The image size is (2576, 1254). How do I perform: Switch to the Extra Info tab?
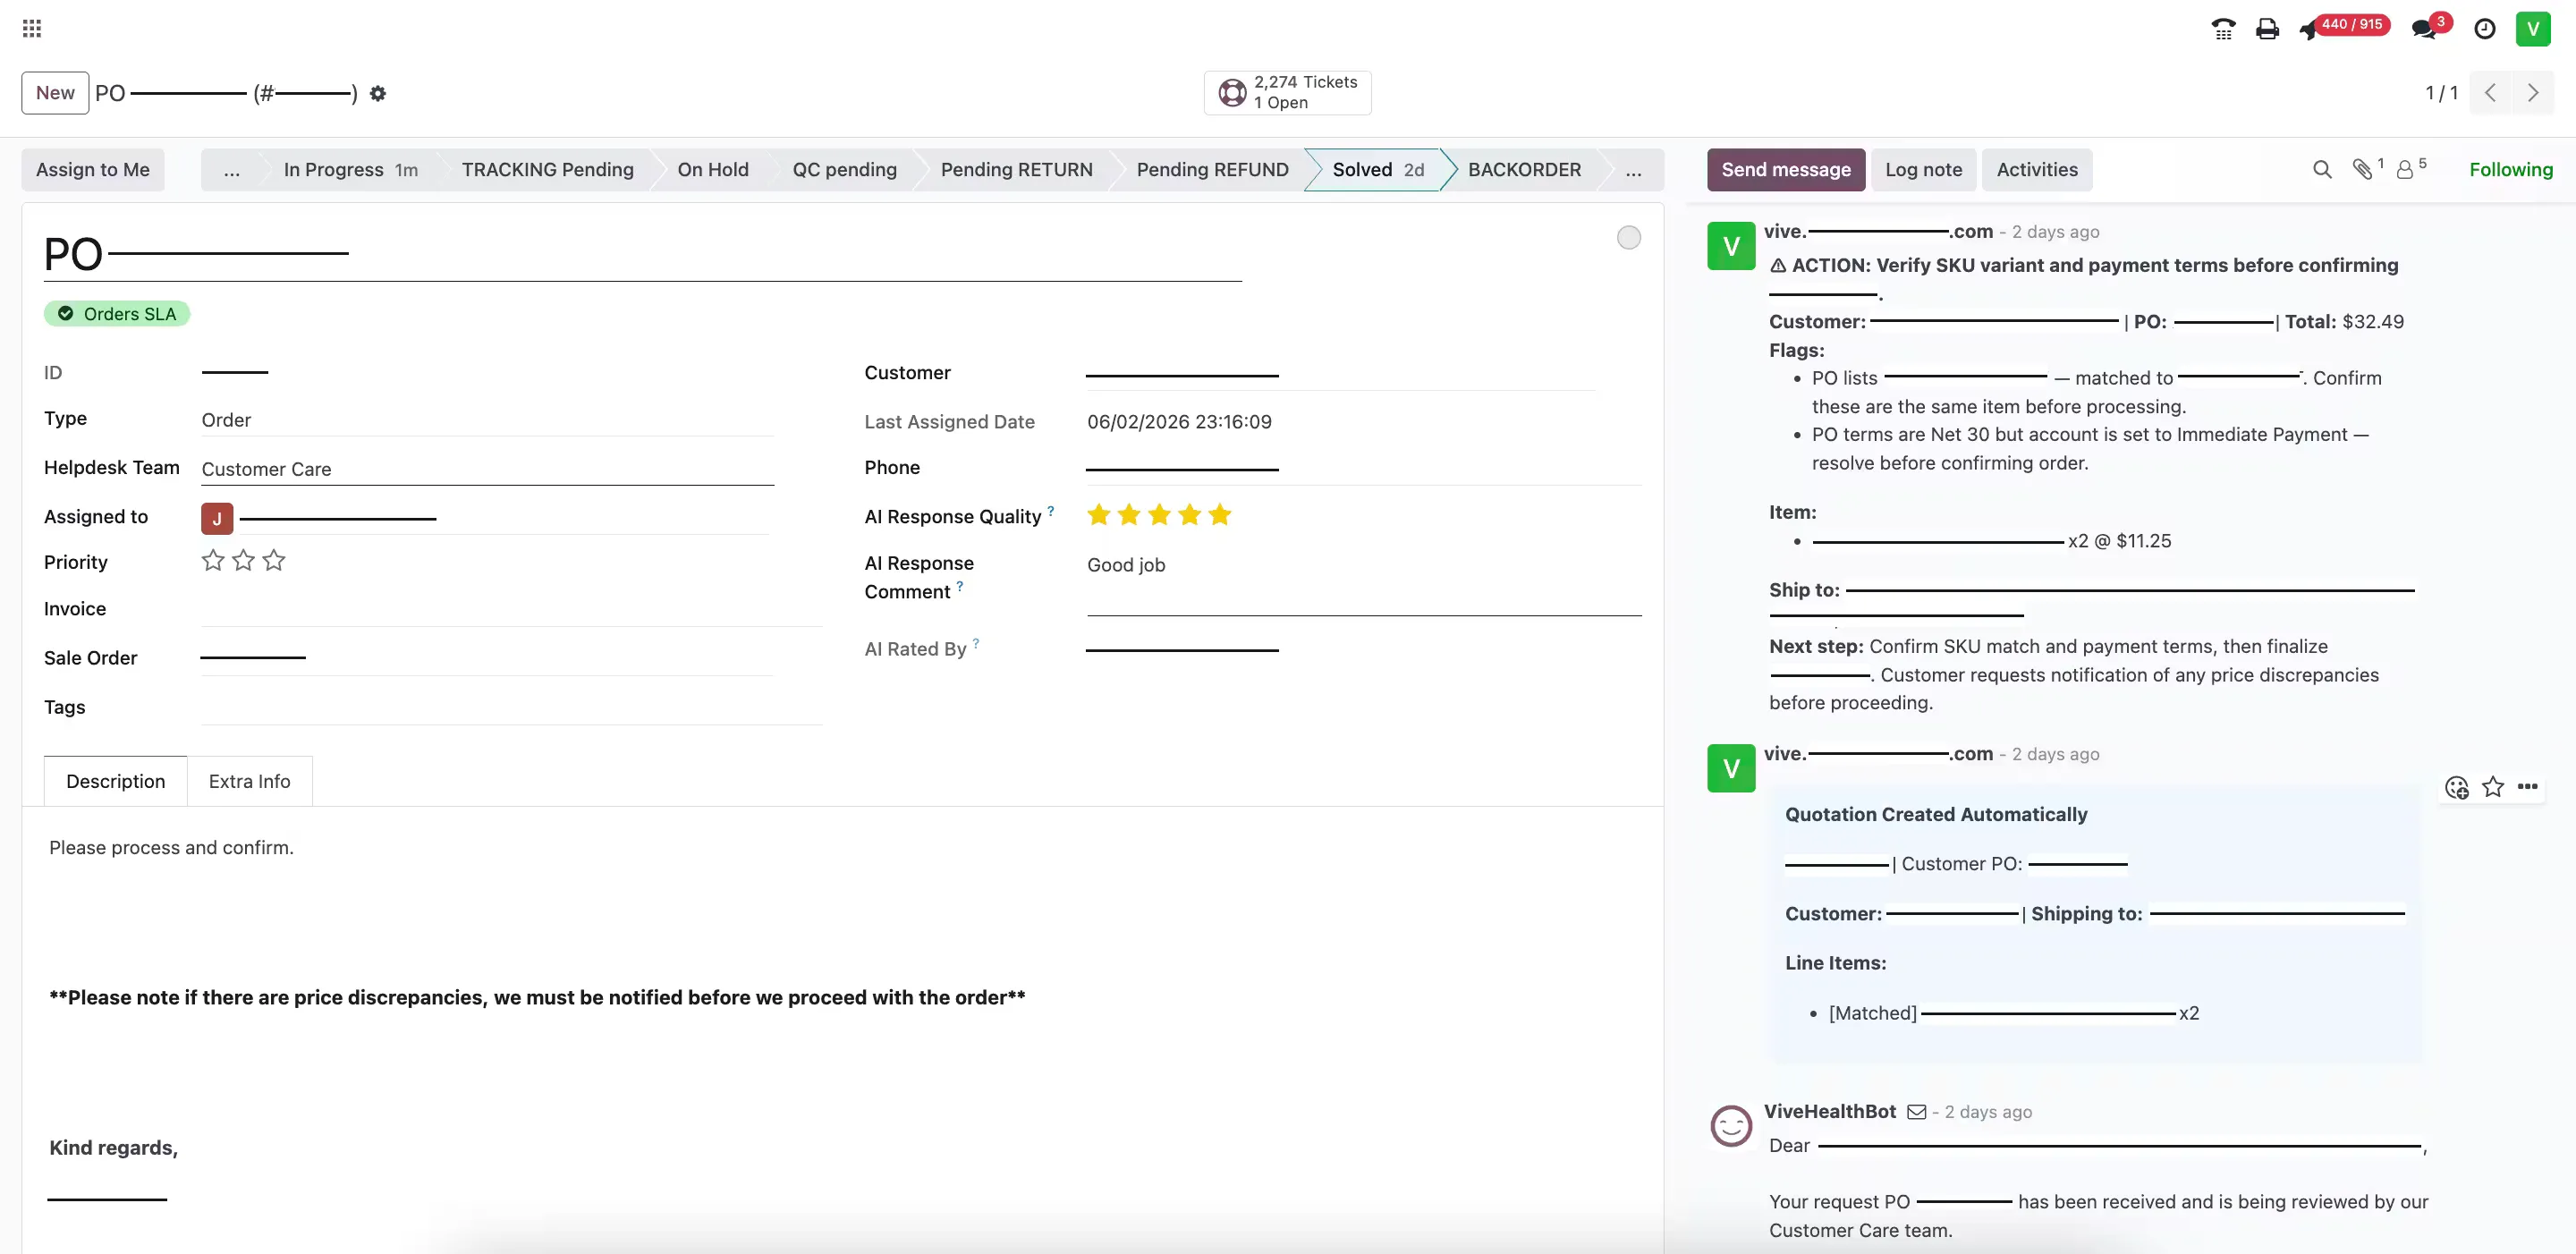pos(249,782)
